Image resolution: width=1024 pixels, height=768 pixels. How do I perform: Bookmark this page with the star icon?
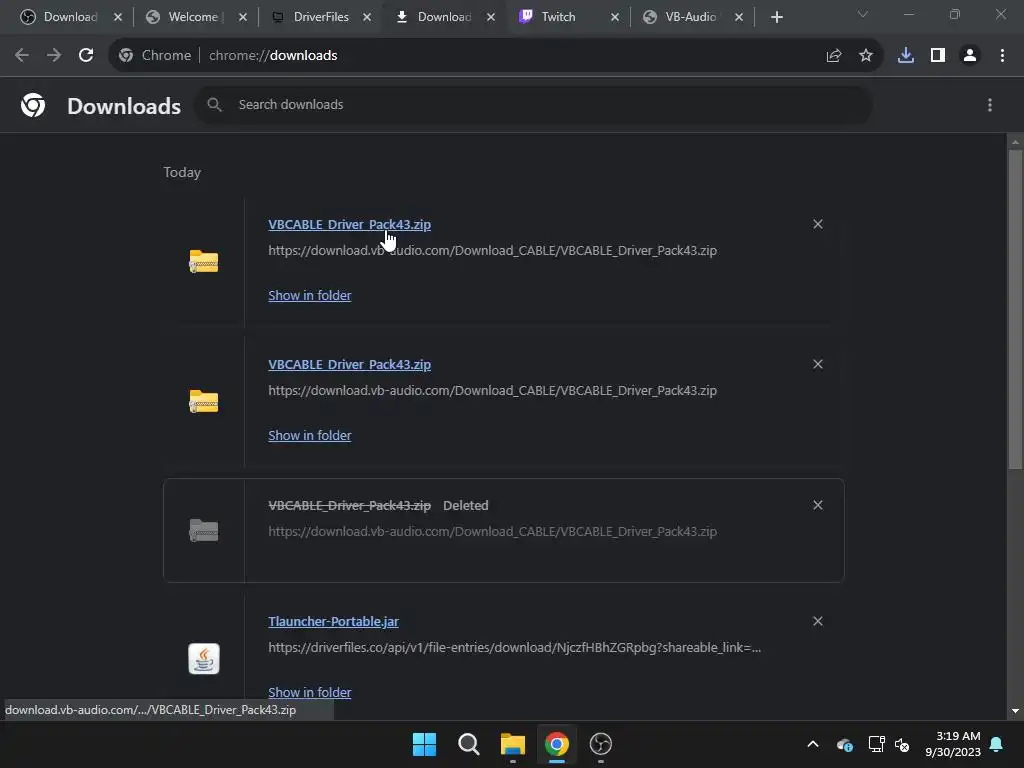pyautogui.click(x=866, y=56)
